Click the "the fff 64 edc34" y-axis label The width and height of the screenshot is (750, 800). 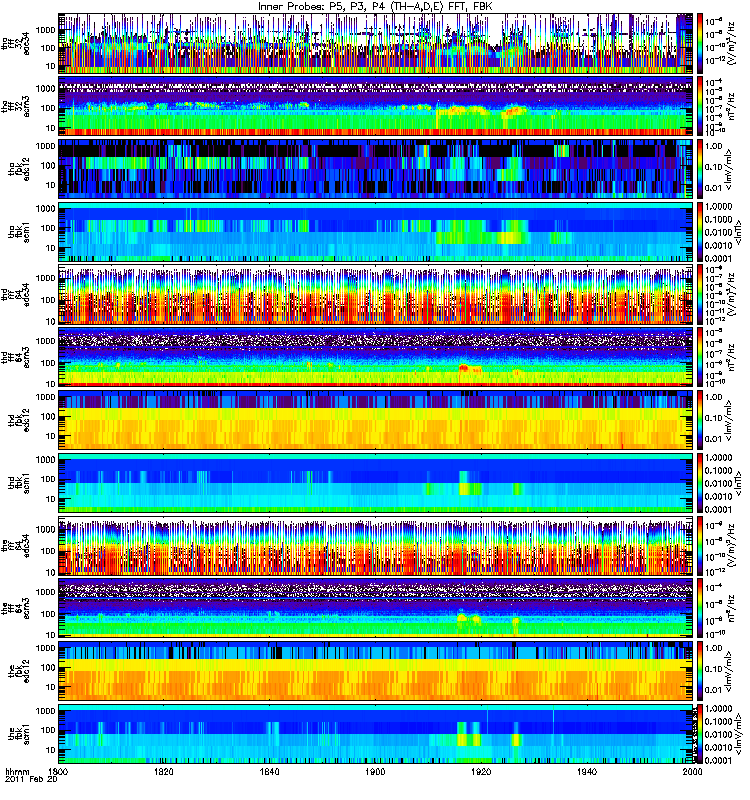pos(16,545)
